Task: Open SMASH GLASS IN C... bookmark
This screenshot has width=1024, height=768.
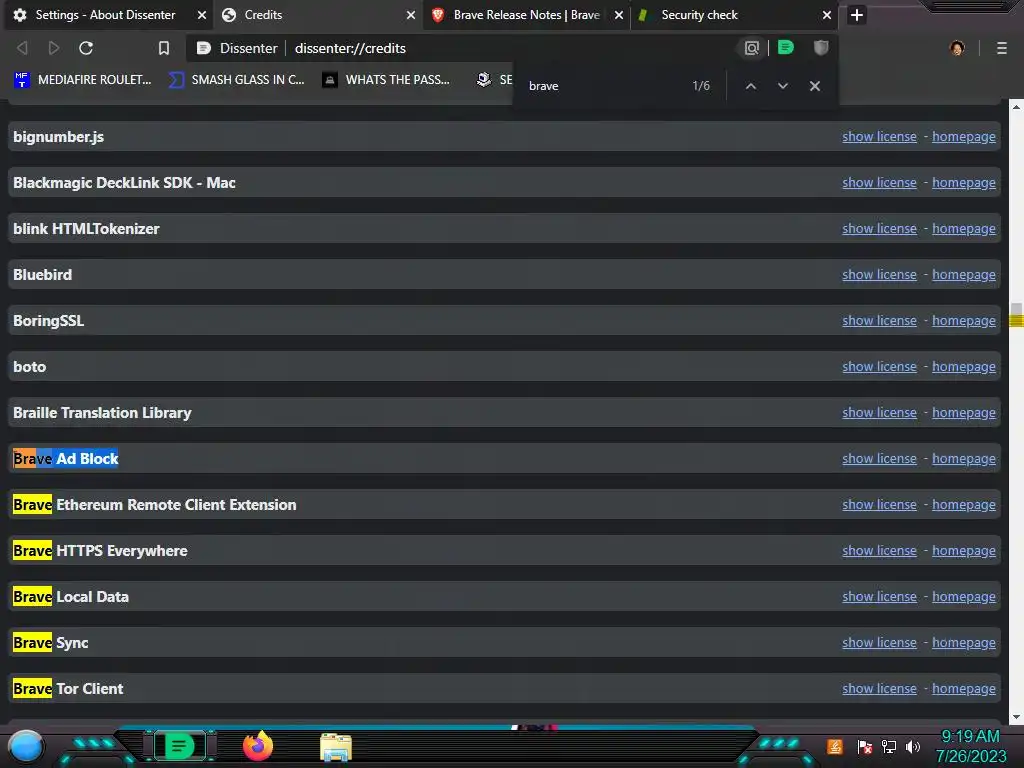Action: (236, 80)
